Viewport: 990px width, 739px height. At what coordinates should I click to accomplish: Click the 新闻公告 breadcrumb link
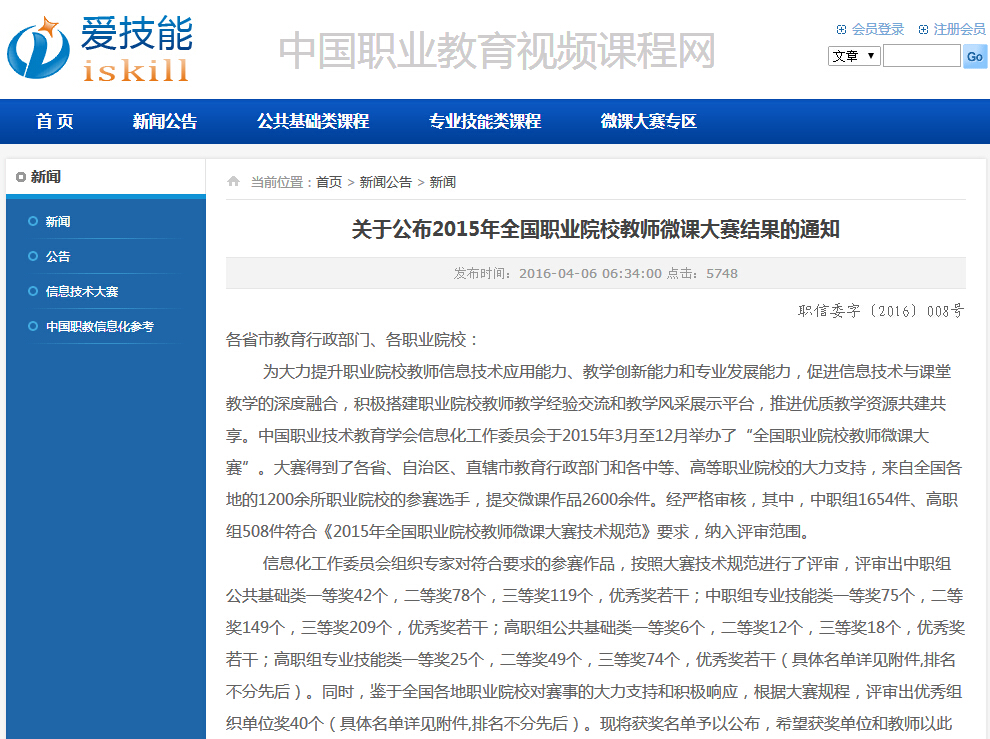click(x=386, y=182)
